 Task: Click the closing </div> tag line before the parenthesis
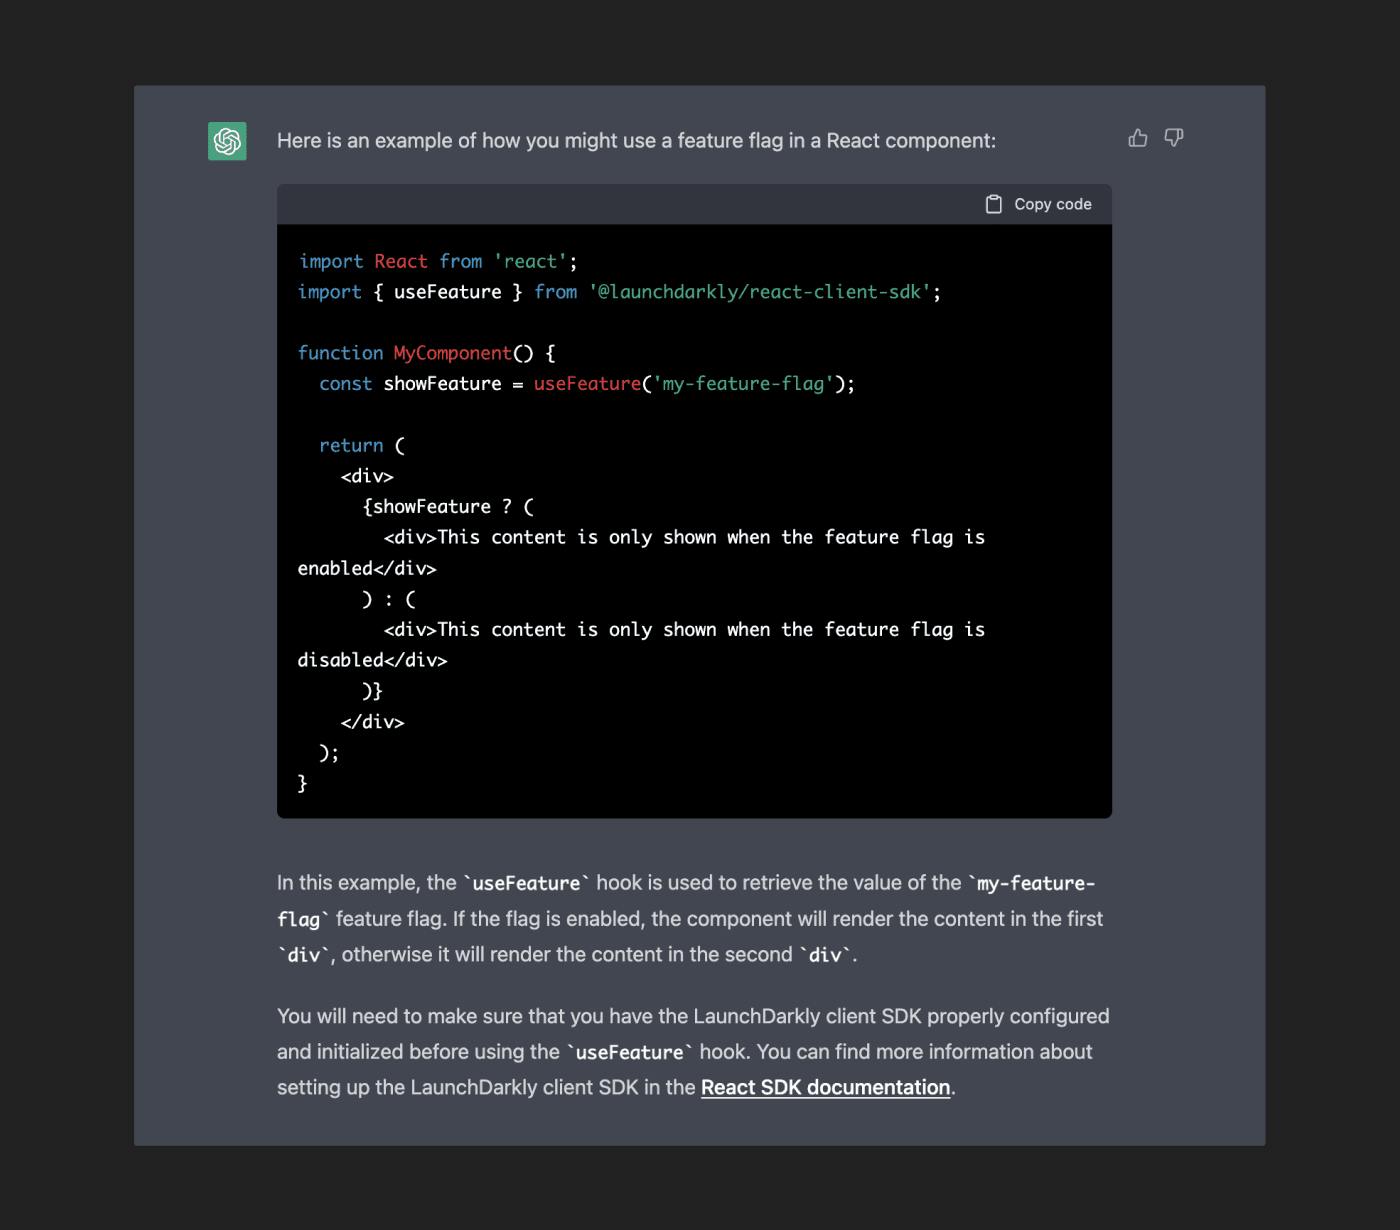point(372,722)
